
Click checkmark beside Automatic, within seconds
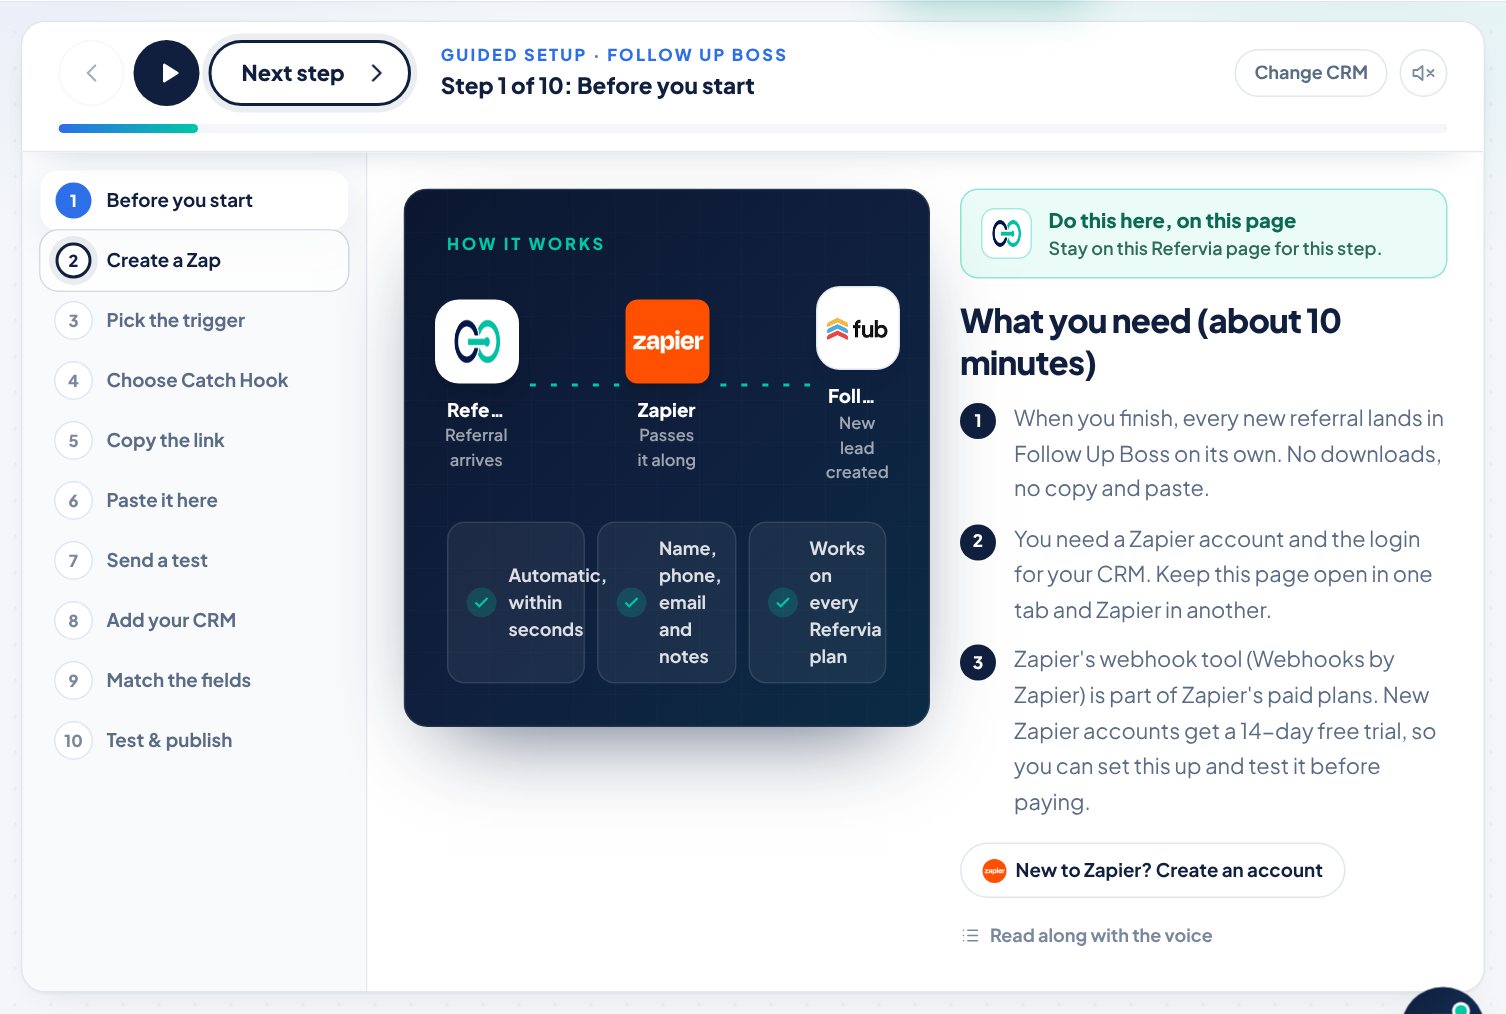point(481,602)
